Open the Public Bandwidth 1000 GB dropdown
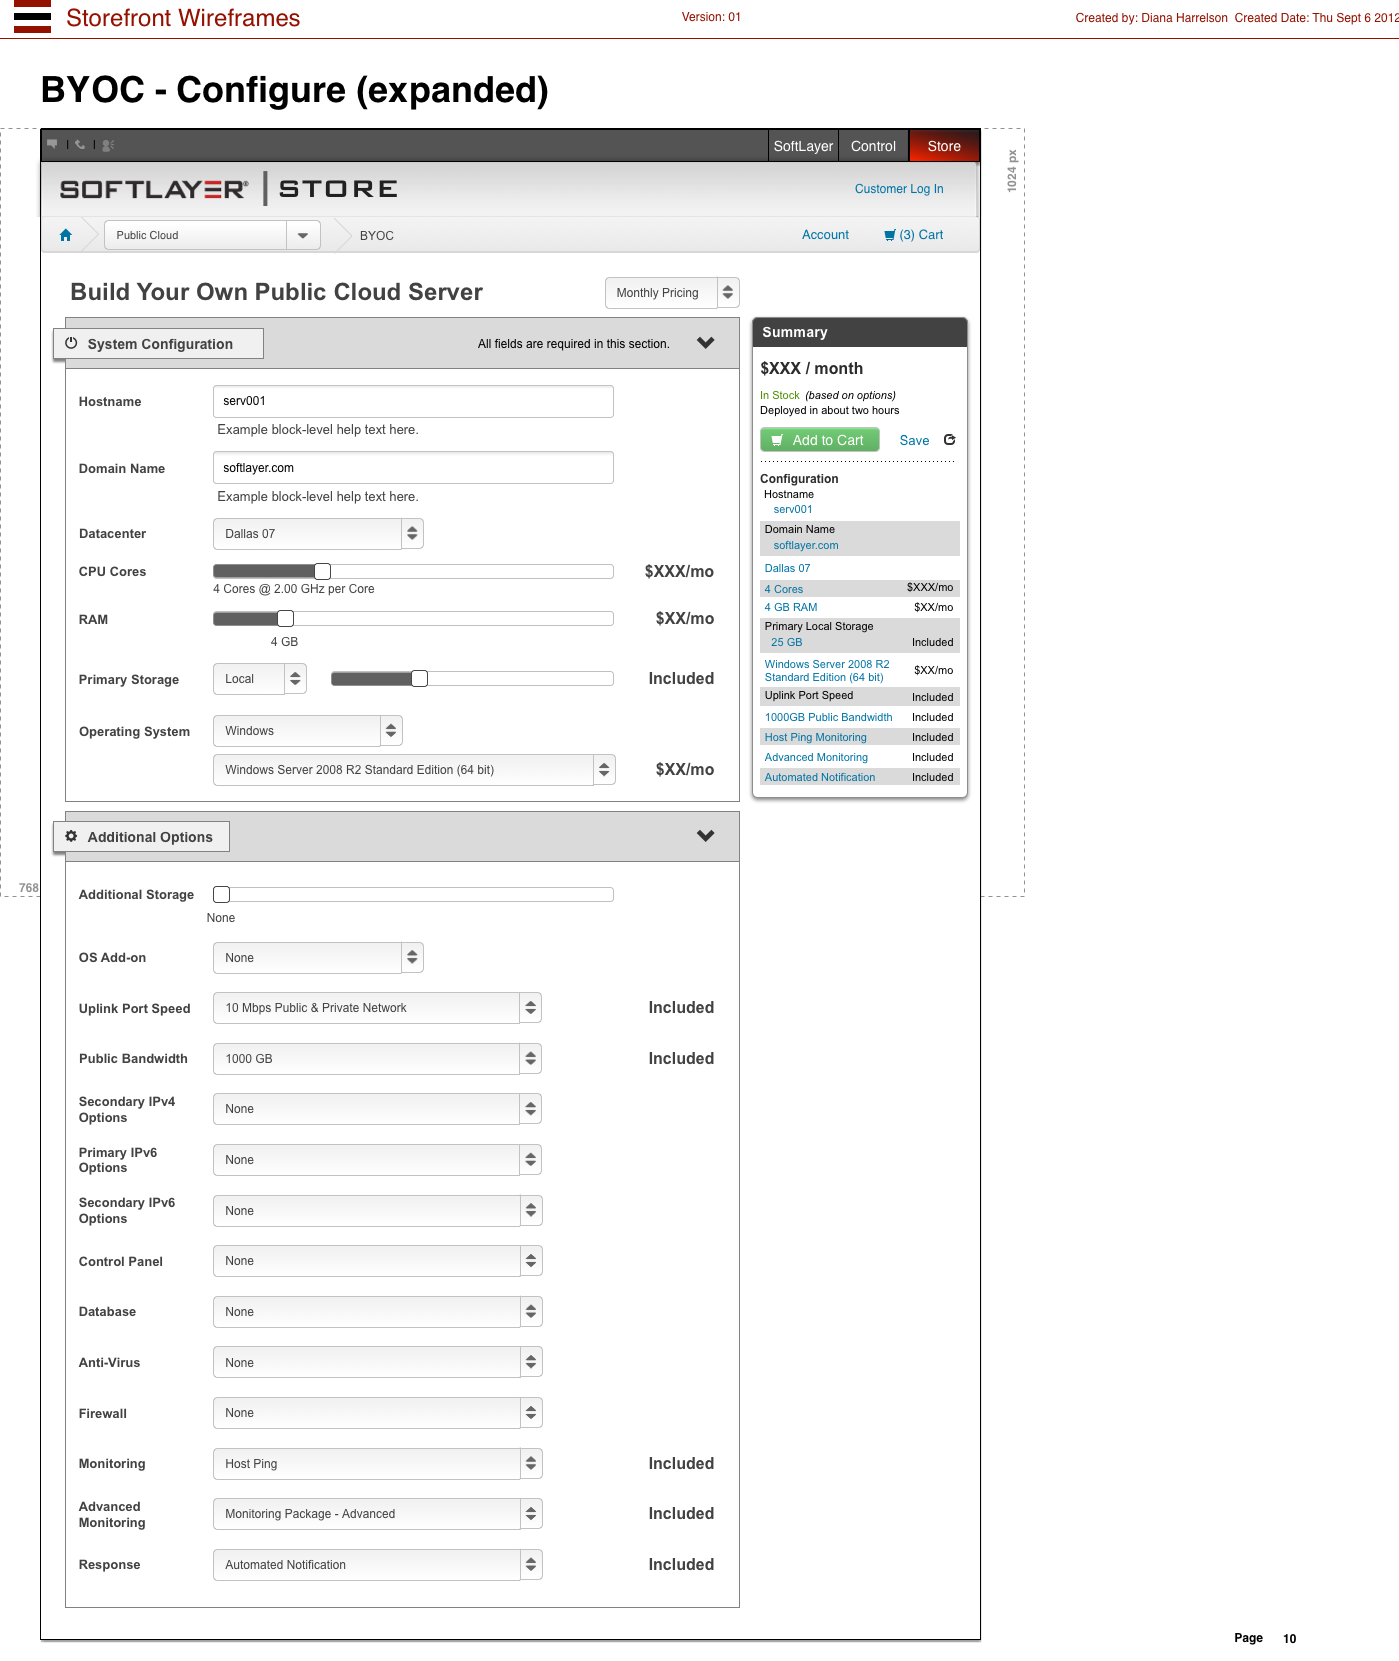 (x=377, y=1059)
